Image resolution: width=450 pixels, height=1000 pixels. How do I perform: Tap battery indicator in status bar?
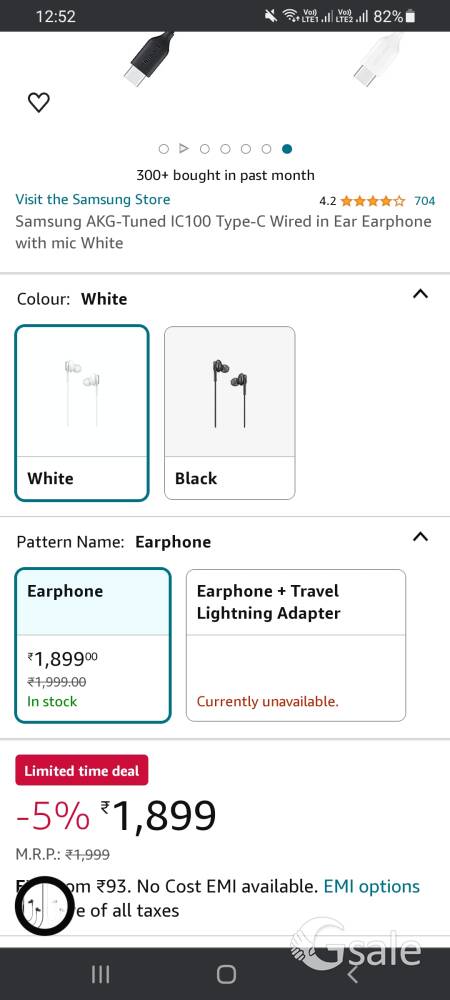[x=410, y=16]
